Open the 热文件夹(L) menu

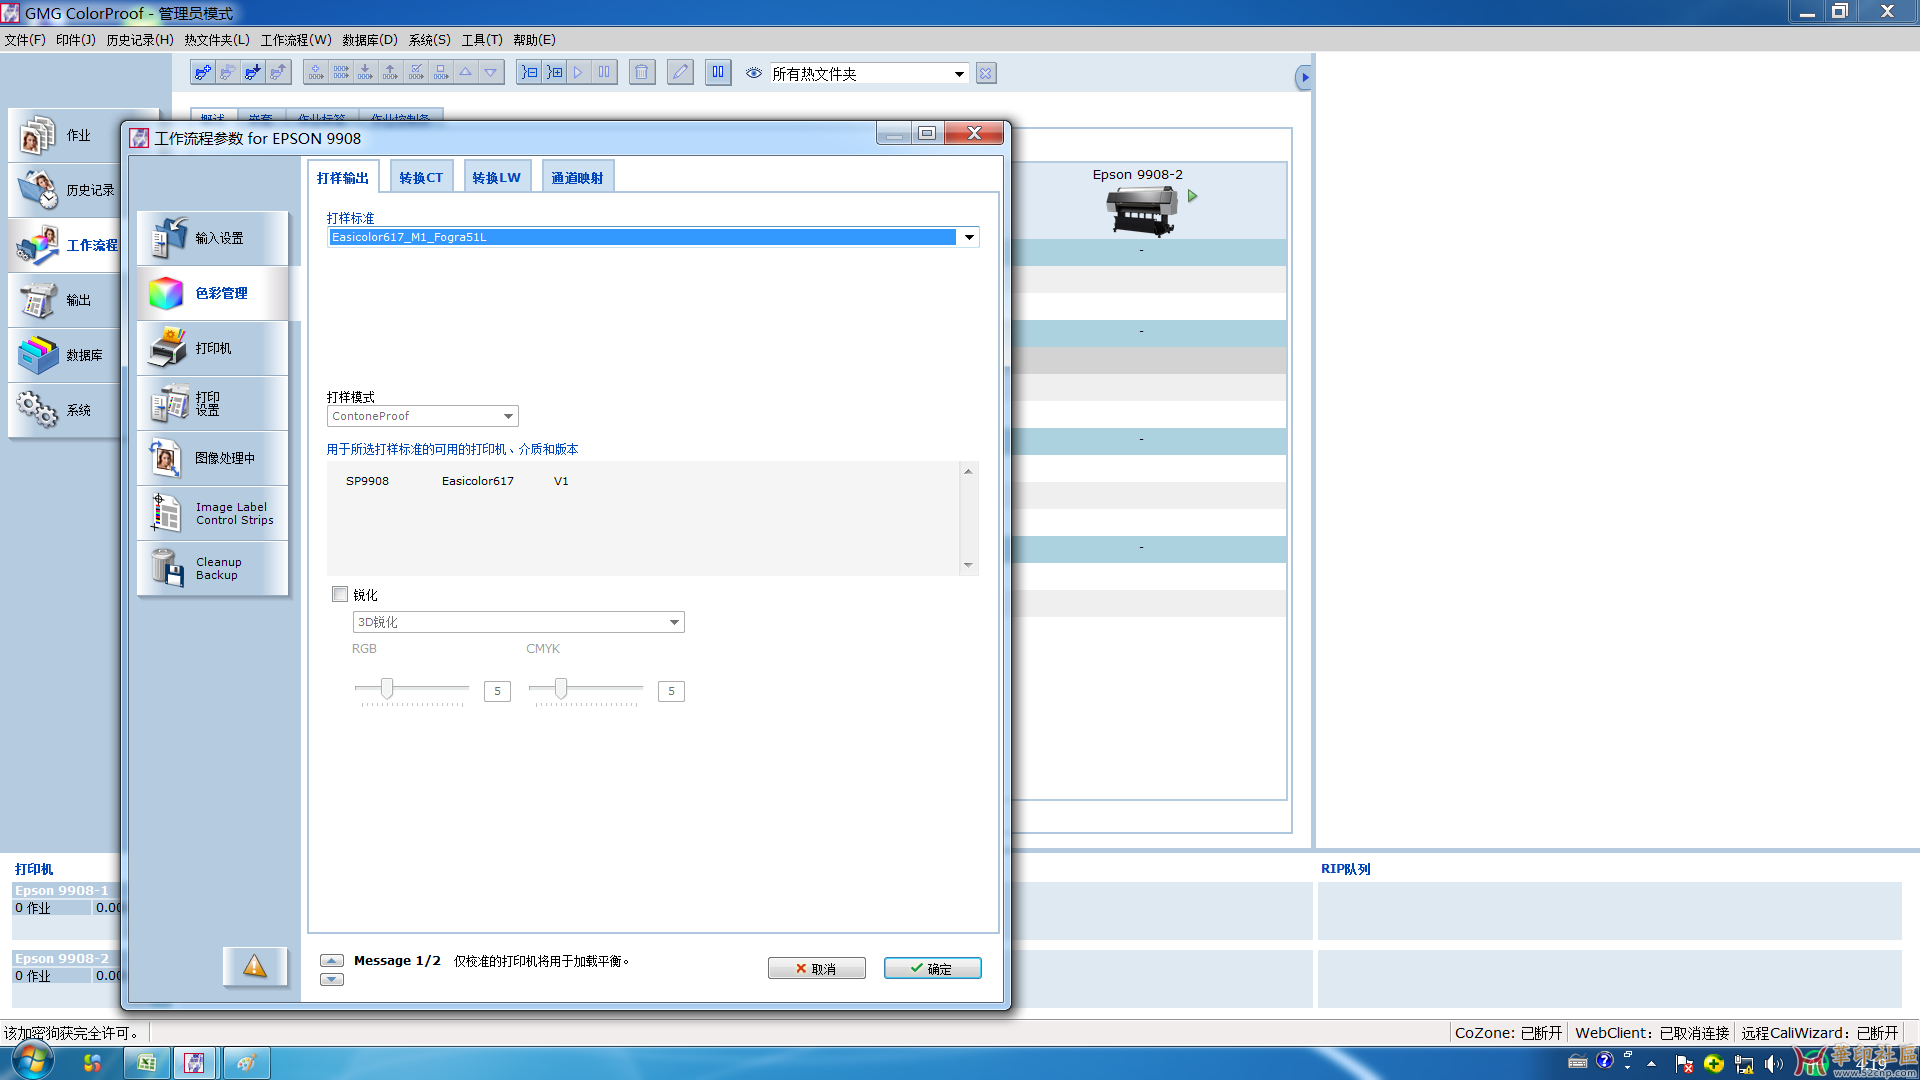pyautogui.click(x=217, y=40)
